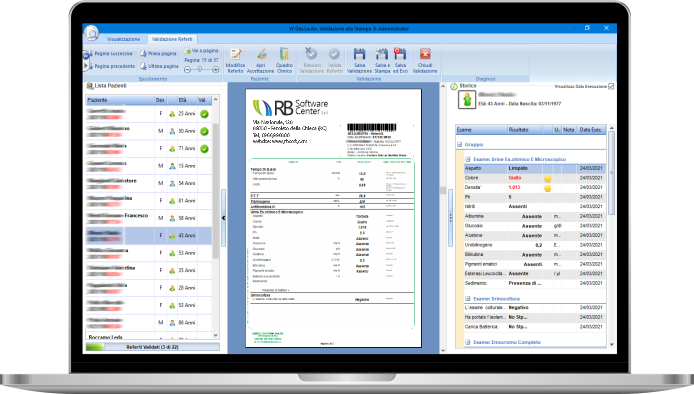The height and width of the screenshot is (394, 694).
Task: Click Apri Accettazione icon
Action: coord(260,61)
